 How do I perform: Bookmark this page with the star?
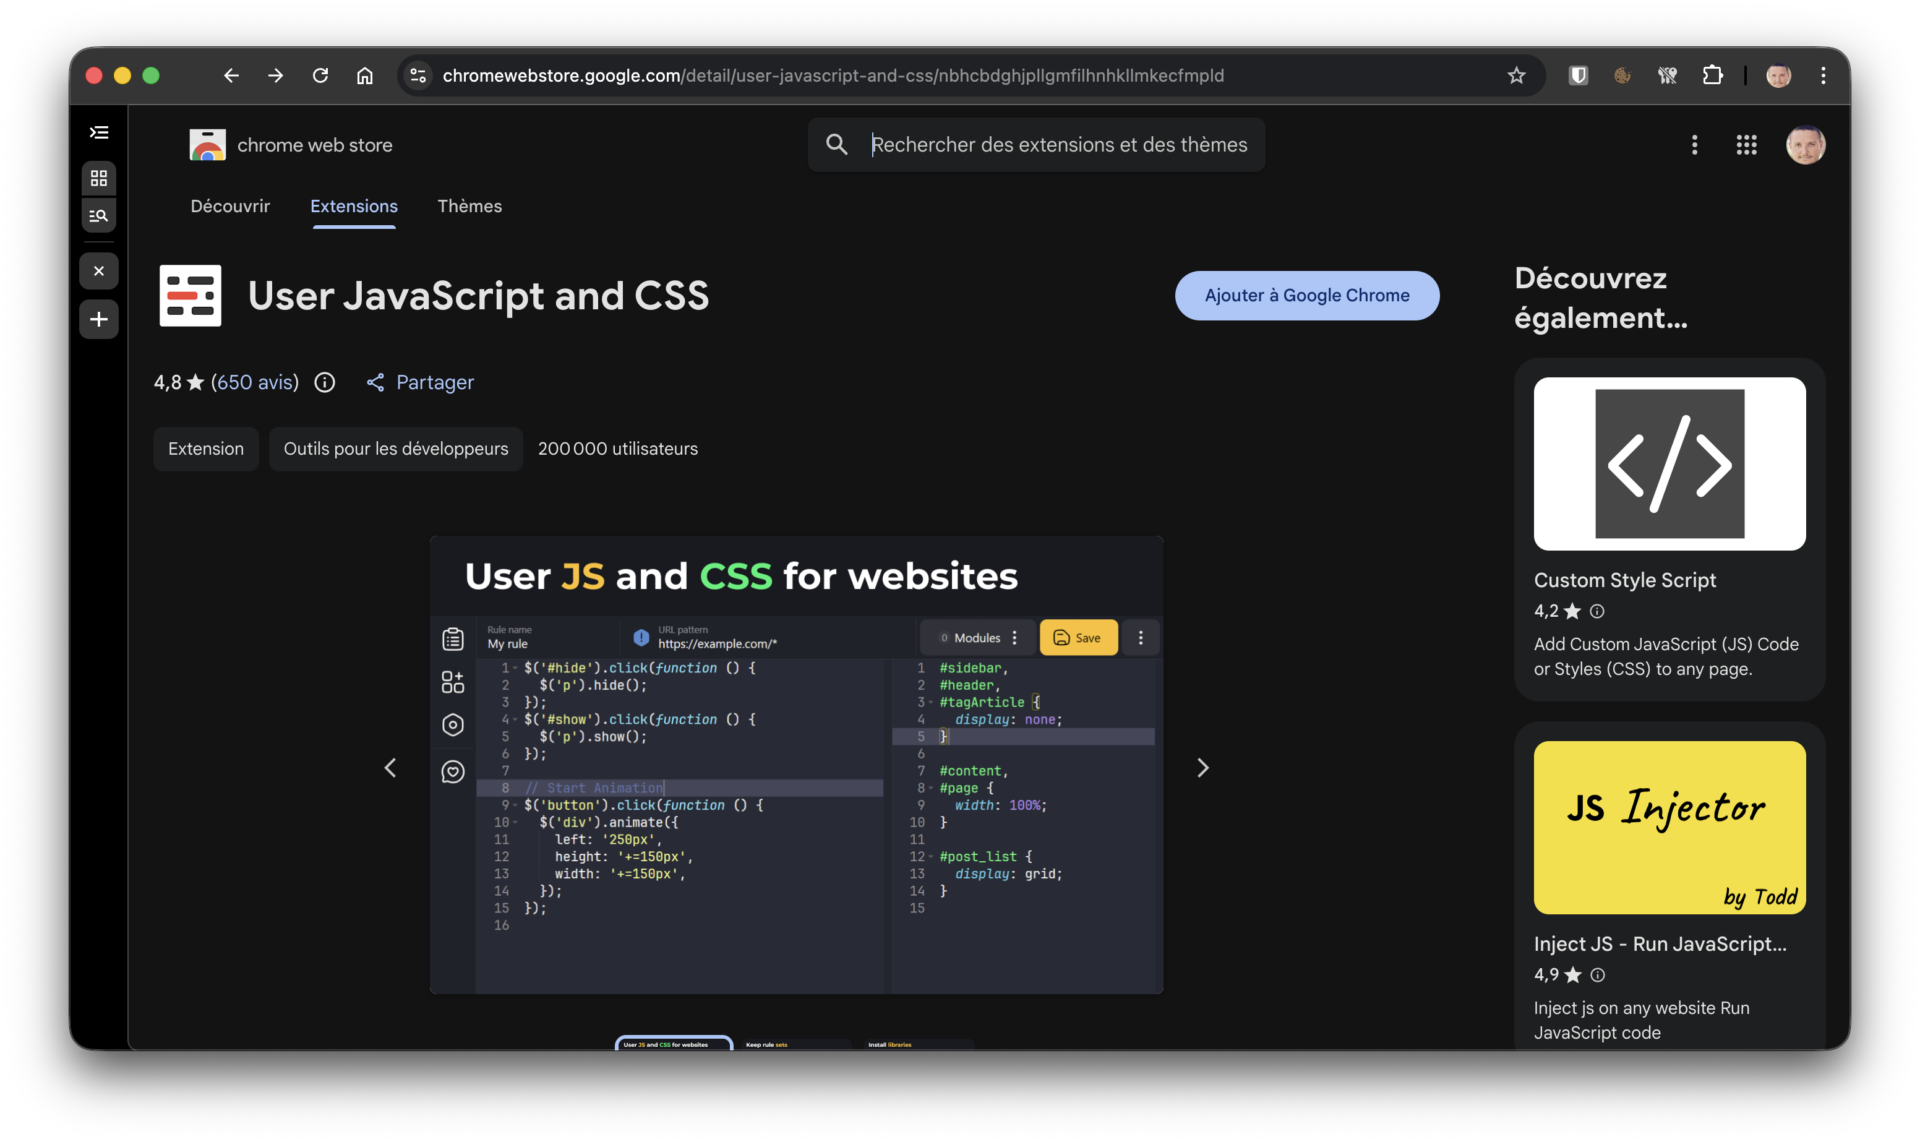[1516, 76]
